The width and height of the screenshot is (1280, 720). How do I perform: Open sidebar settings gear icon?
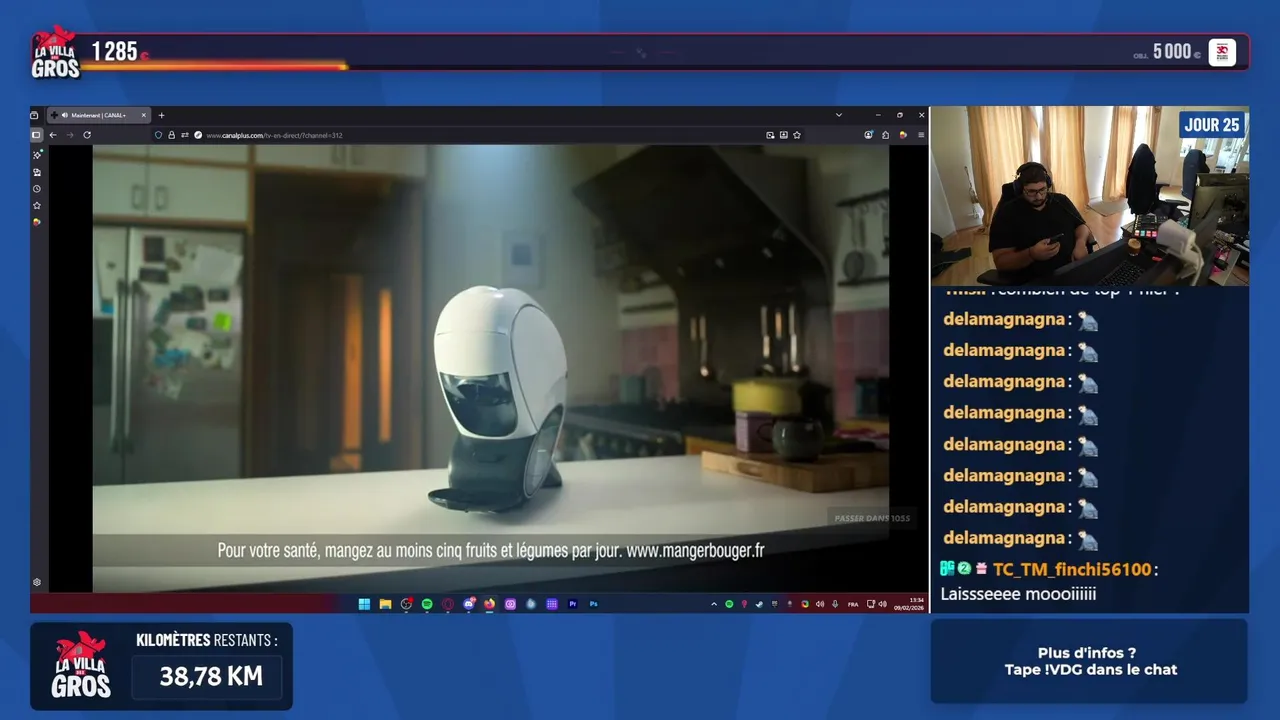coord(37,582)
